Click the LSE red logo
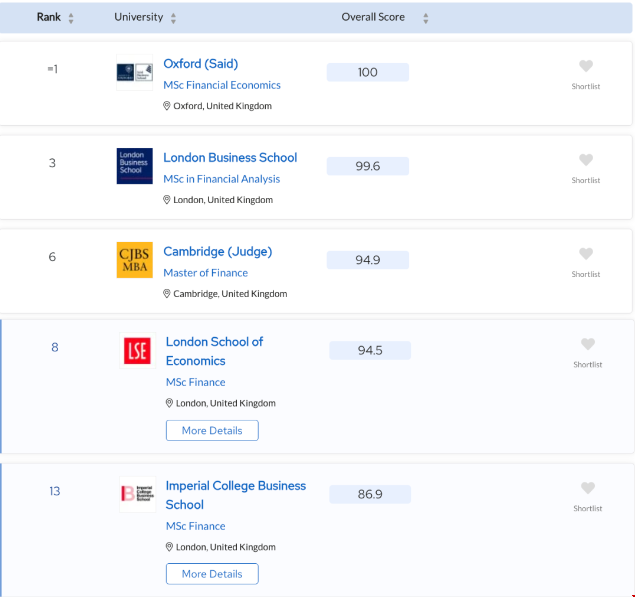 click(x=136, y=351)
